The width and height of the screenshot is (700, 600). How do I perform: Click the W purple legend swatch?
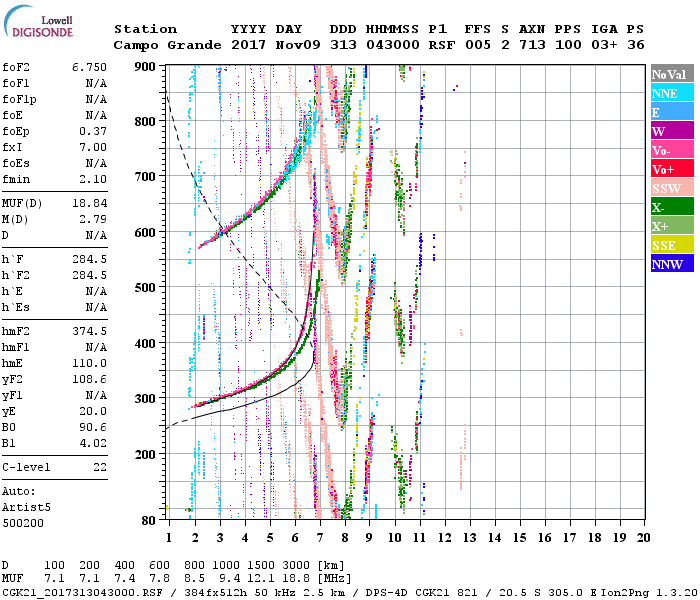(672, 130)
